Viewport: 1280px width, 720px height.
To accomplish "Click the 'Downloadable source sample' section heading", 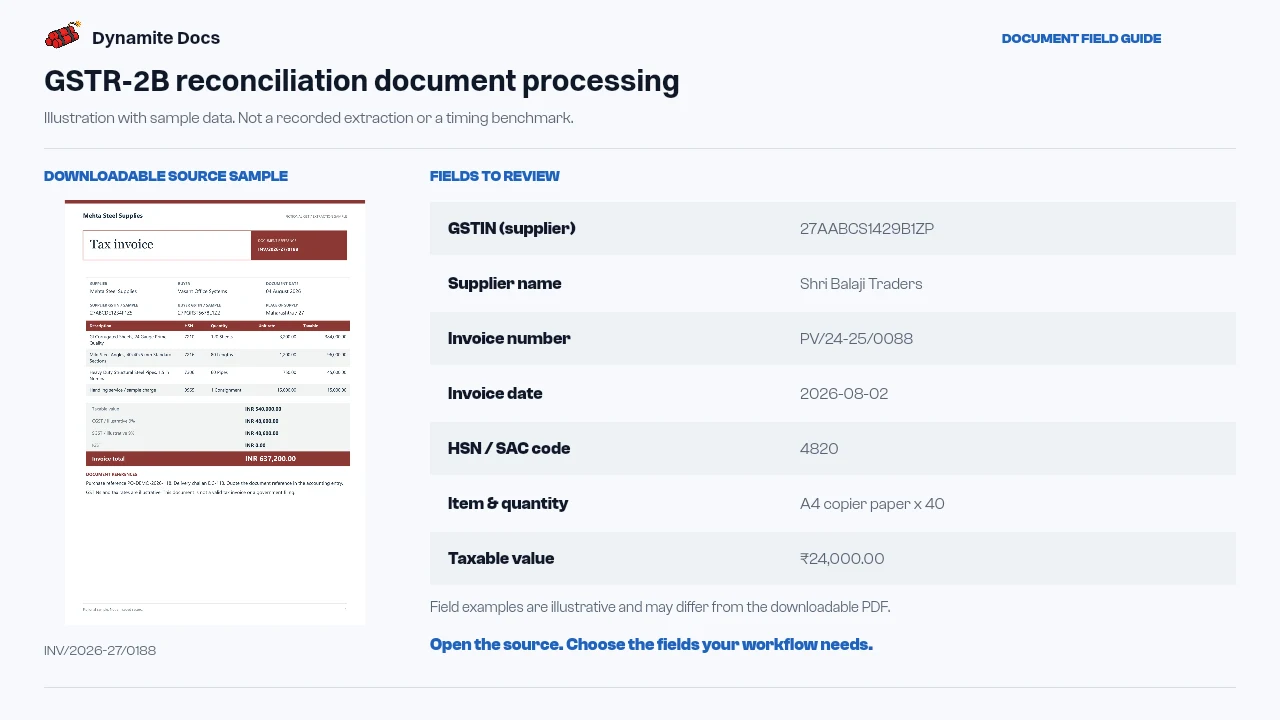I will (x=166, y=176).
